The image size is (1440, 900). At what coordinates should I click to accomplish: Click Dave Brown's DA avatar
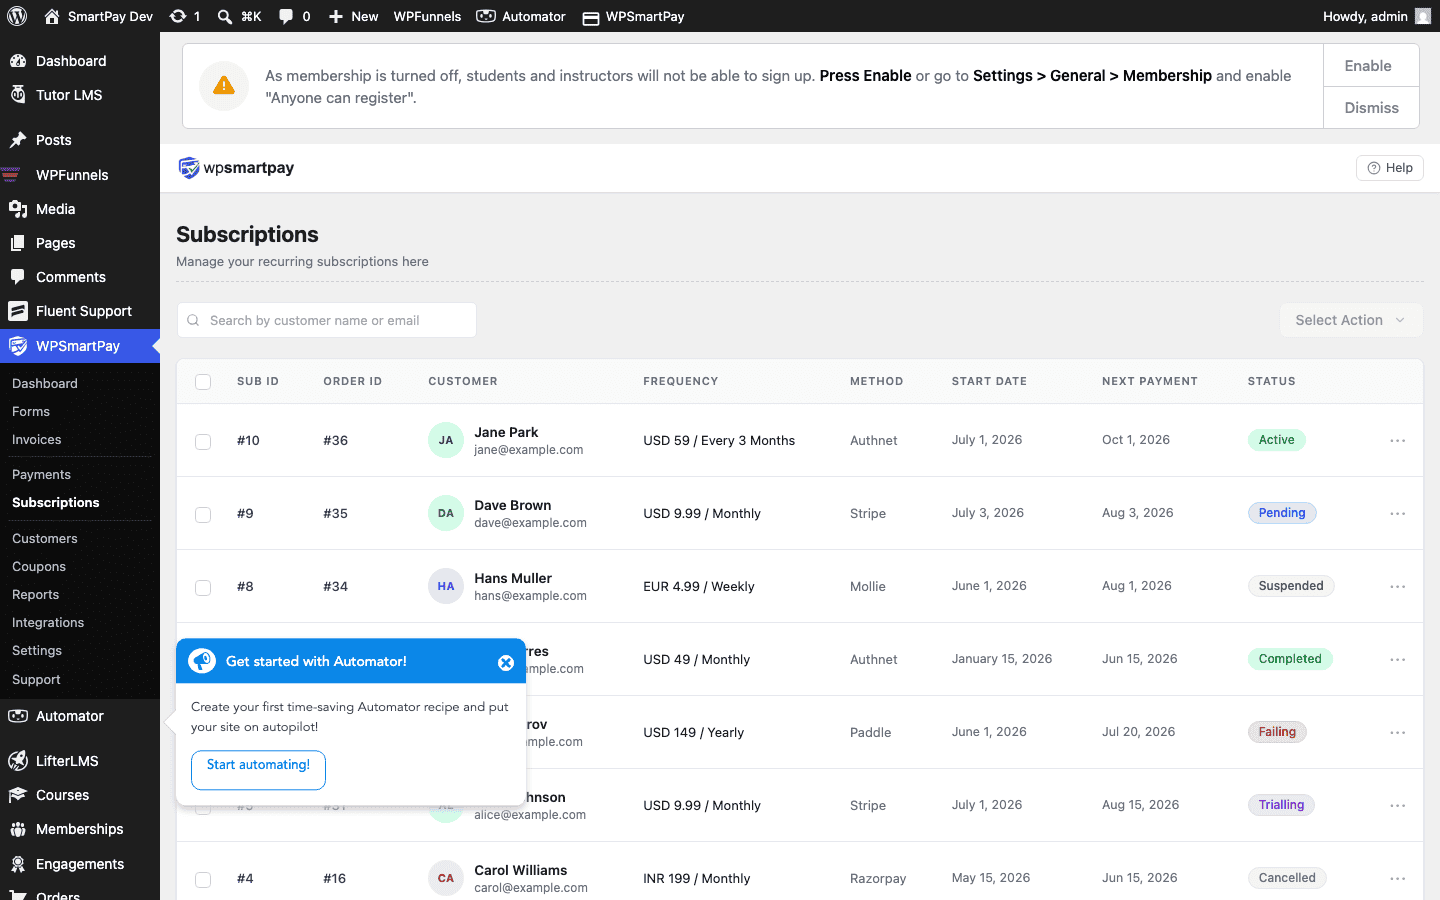446,513
